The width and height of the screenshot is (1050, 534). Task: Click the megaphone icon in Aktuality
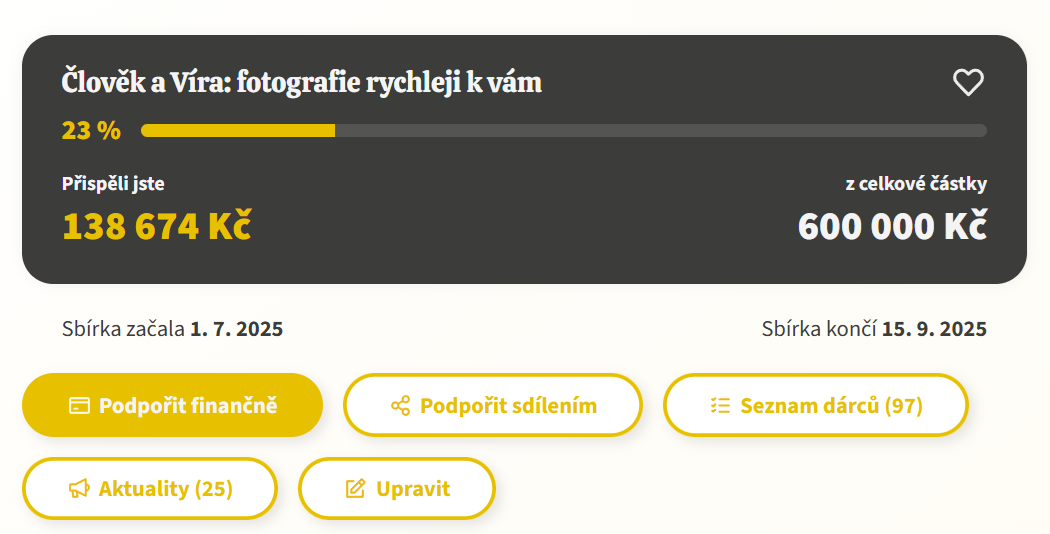pos(79,488)
